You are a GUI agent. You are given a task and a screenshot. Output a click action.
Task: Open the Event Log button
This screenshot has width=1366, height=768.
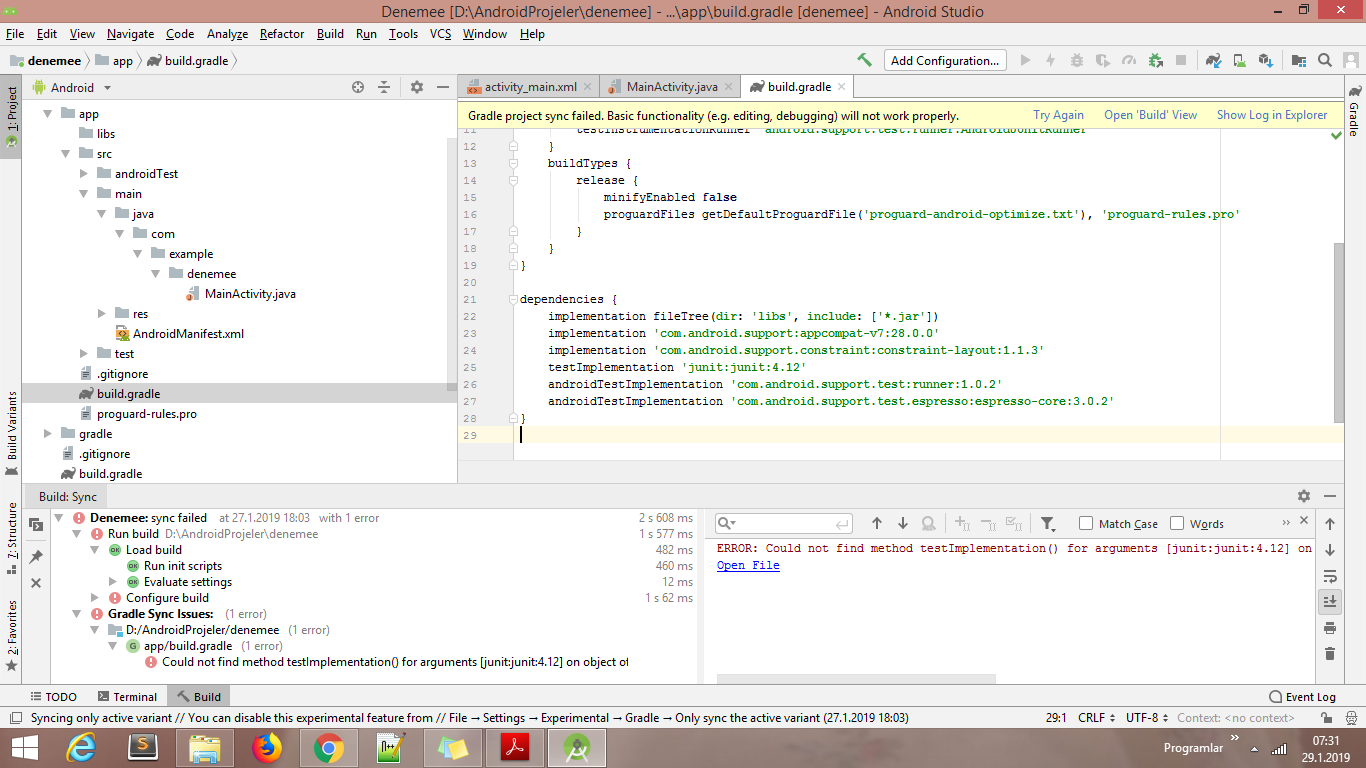click(x=1302, y=697)
